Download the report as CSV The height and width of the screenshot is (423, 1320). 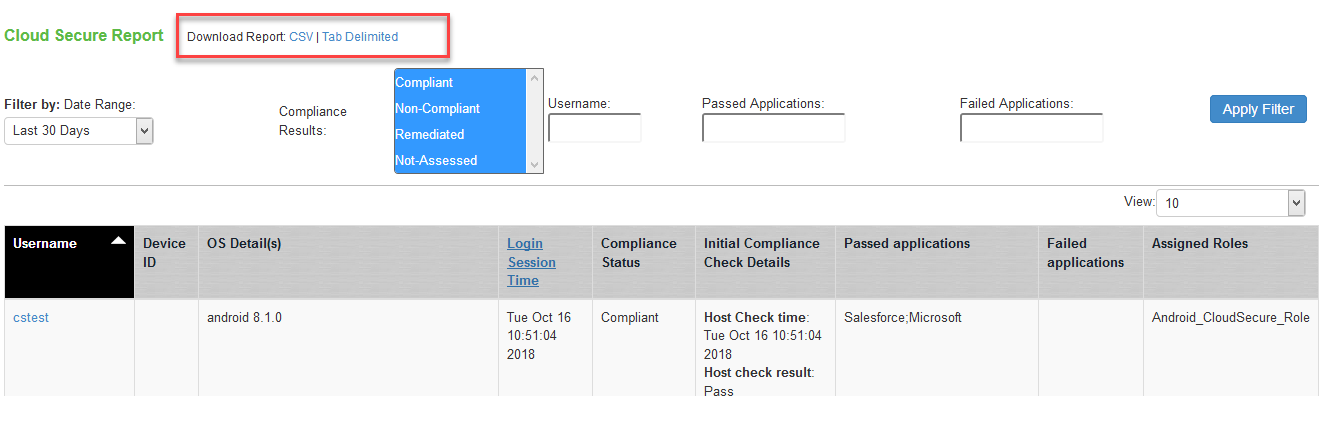300,37
